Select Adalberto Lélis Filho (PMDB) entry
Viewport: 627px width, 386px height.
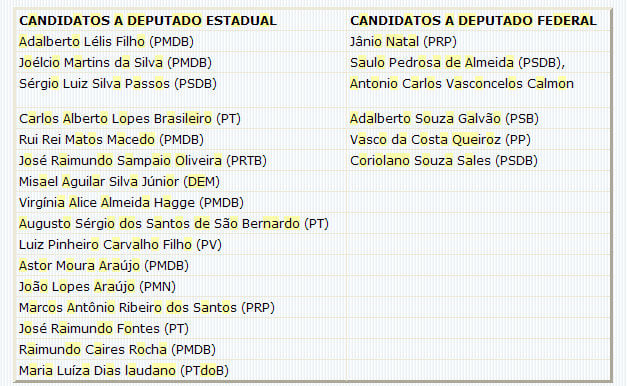coord(106,42)
